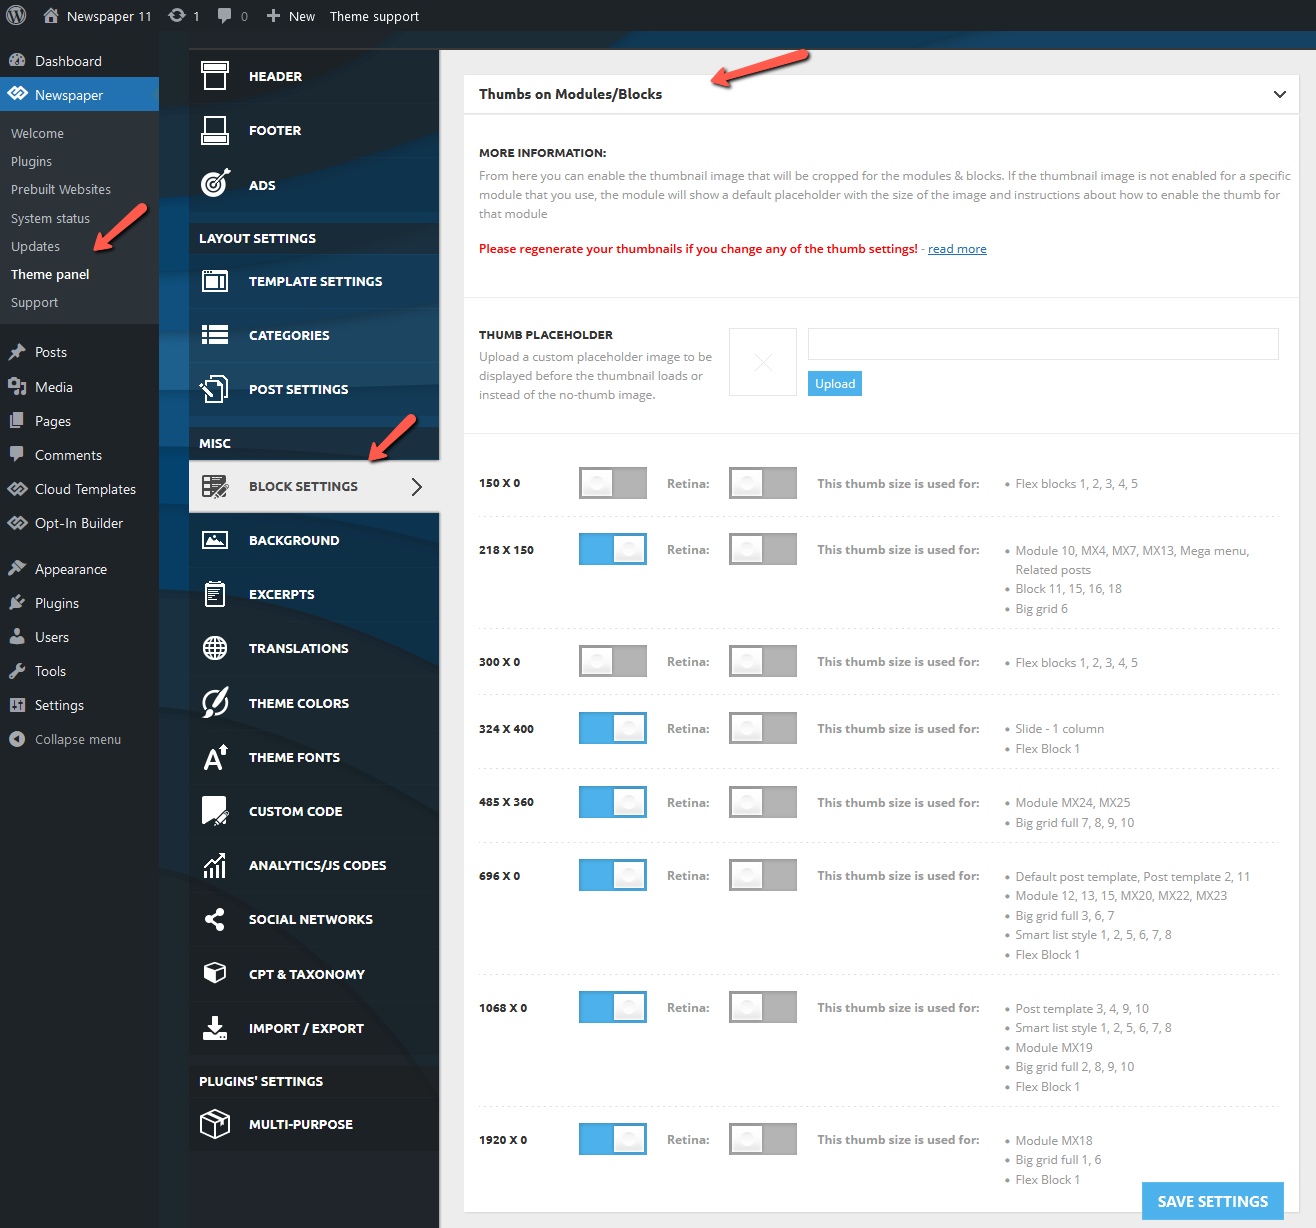The width and height of the screenshot is (1316, 1228).
Task: Open Prebuilt Websites submenu item
Action: pyautogui.click(x=61, y=189)
